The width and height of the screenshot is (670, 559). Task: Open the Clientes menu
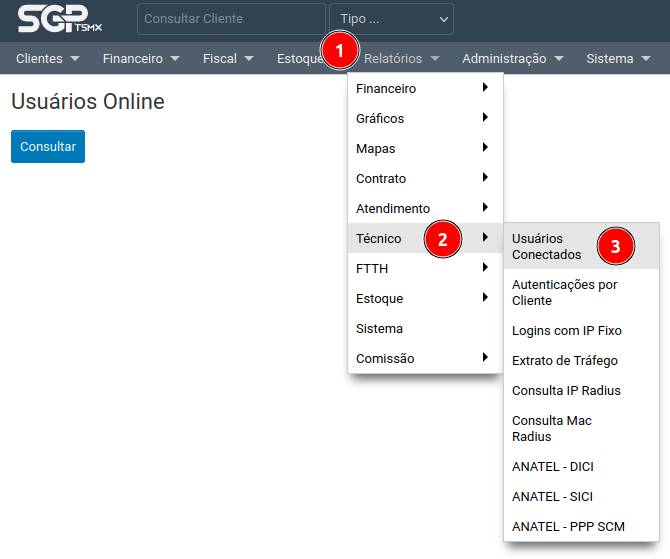point(47,59)
